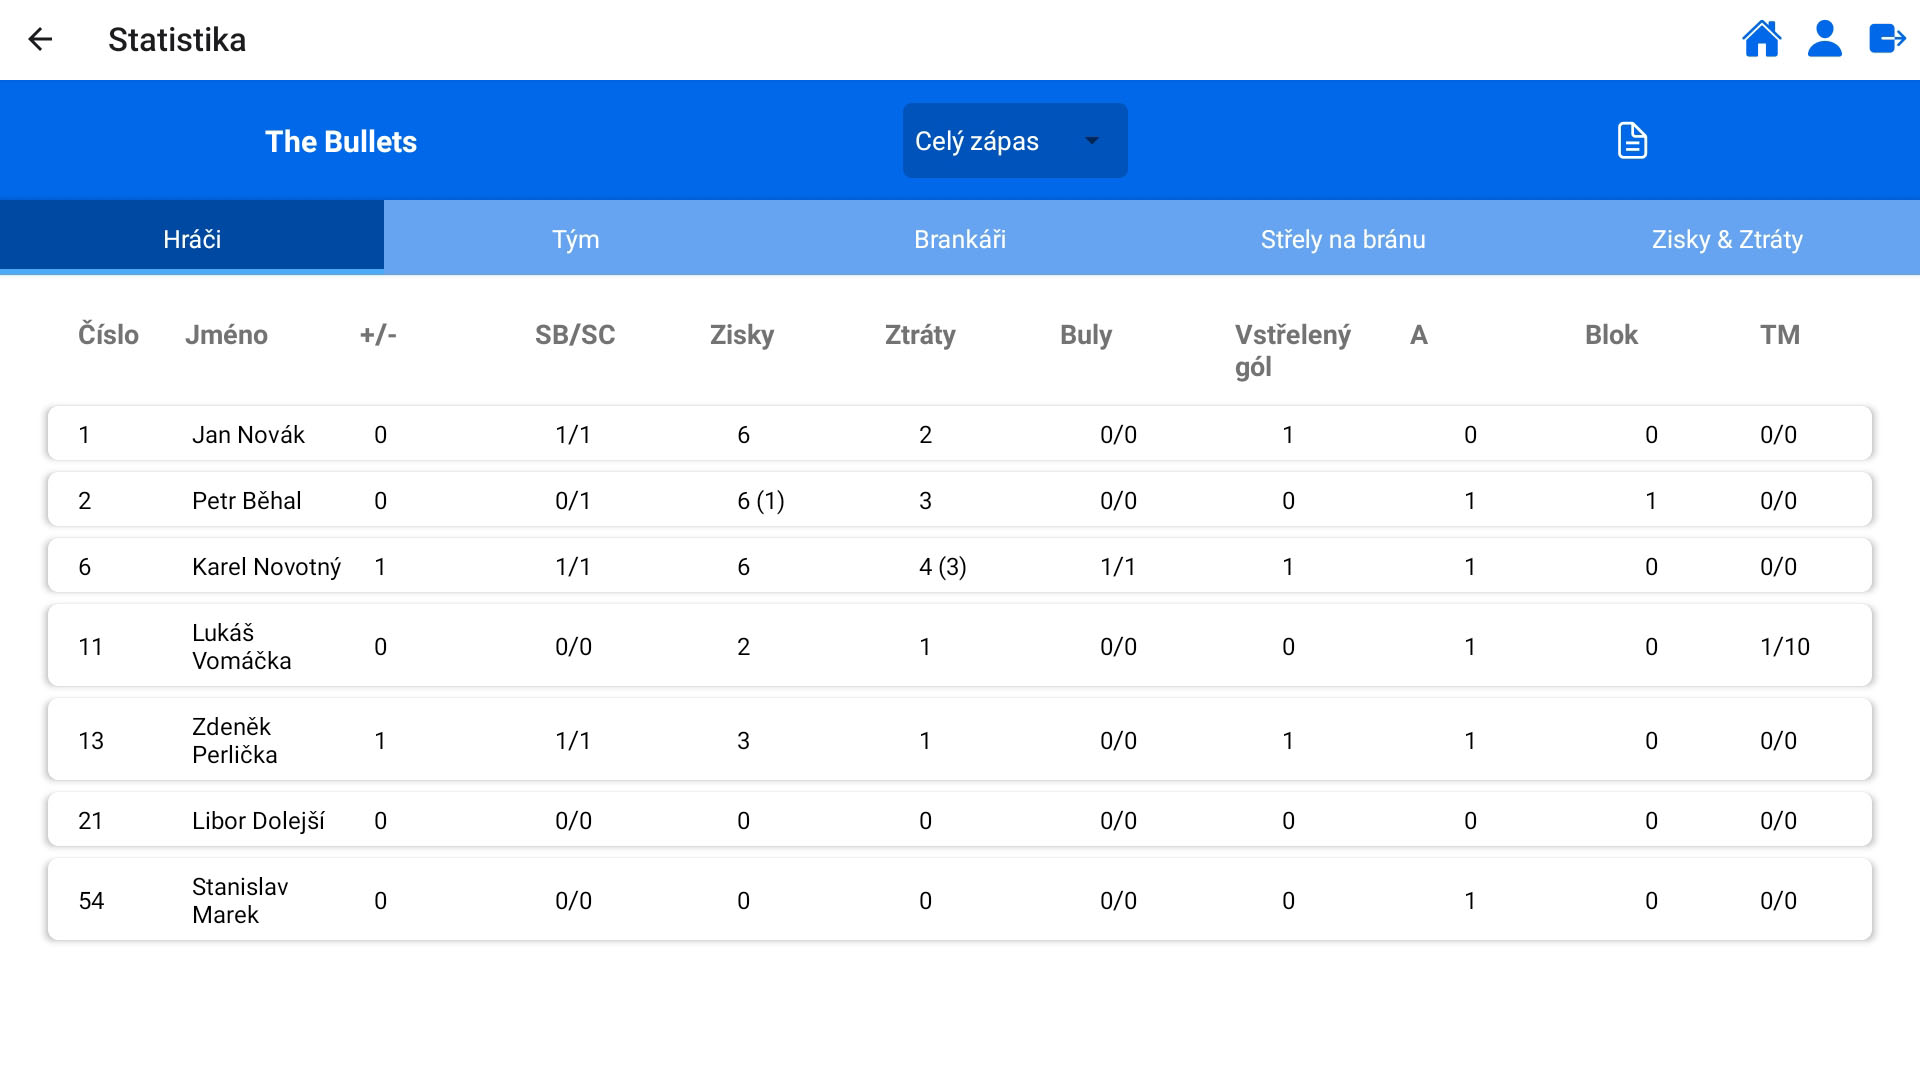Viewport: 1920px width, 1084px height.
Task: Expand the Celý zápas dropdown
Action: click(x=1014, y=141)
